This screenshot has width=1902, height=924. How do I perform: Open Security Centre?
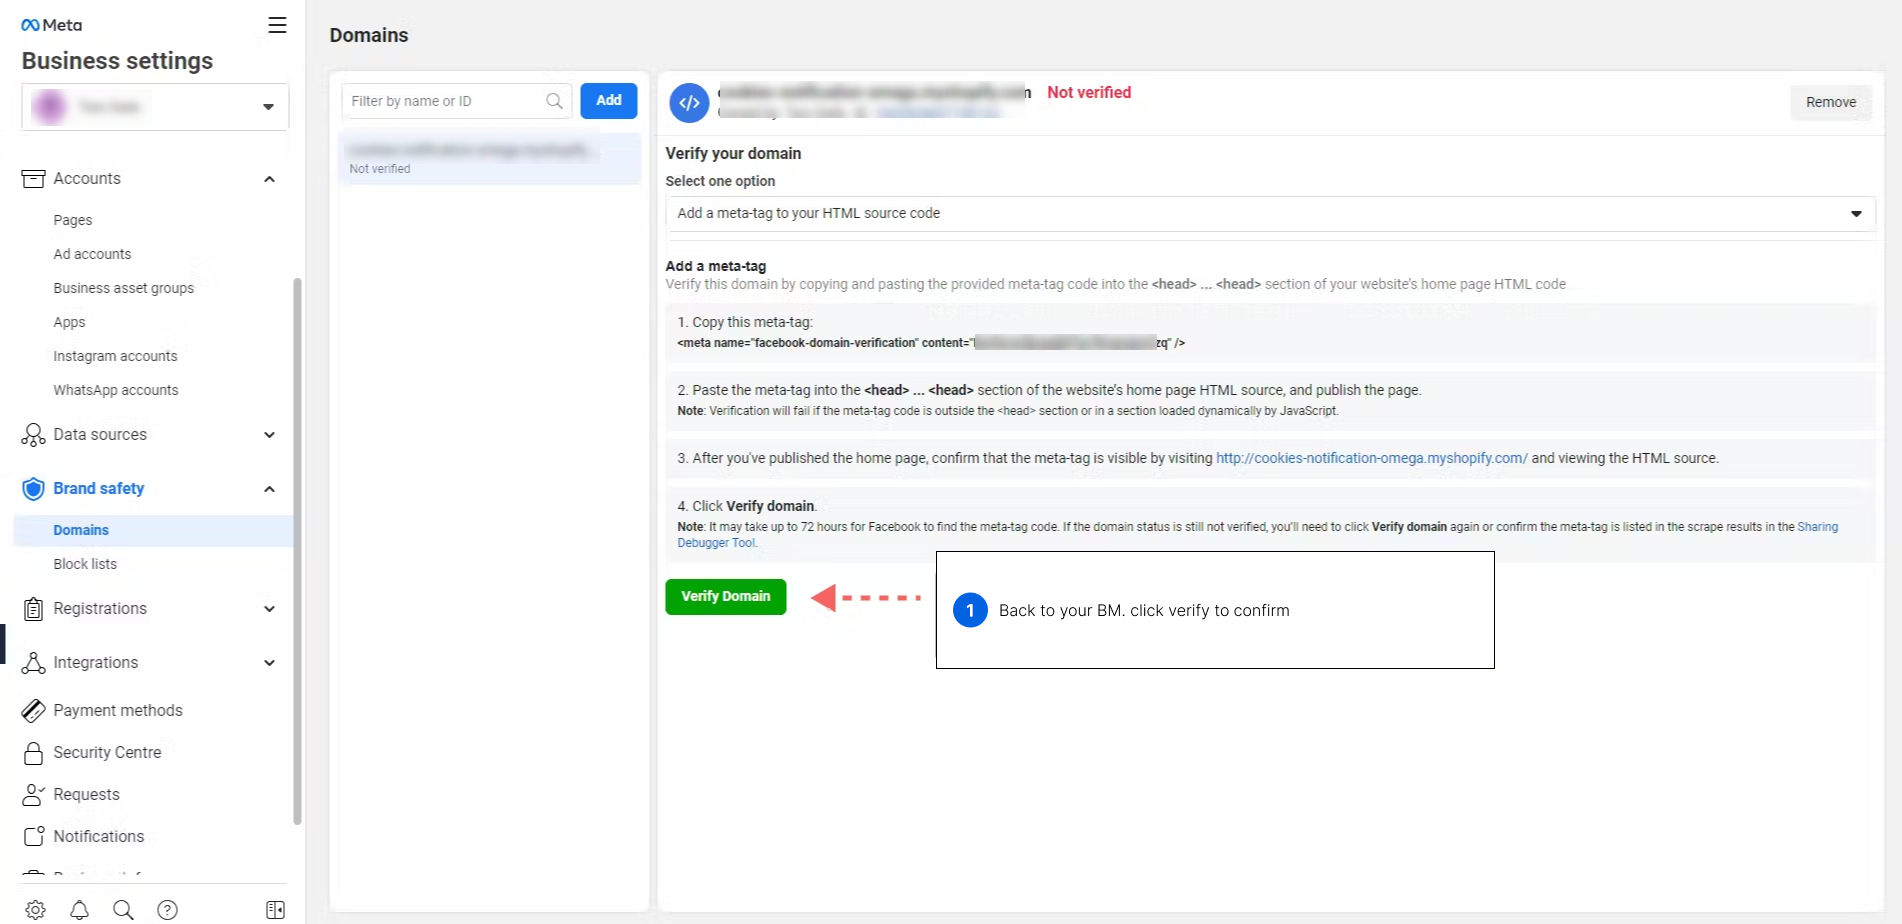[x=107, y=753]
